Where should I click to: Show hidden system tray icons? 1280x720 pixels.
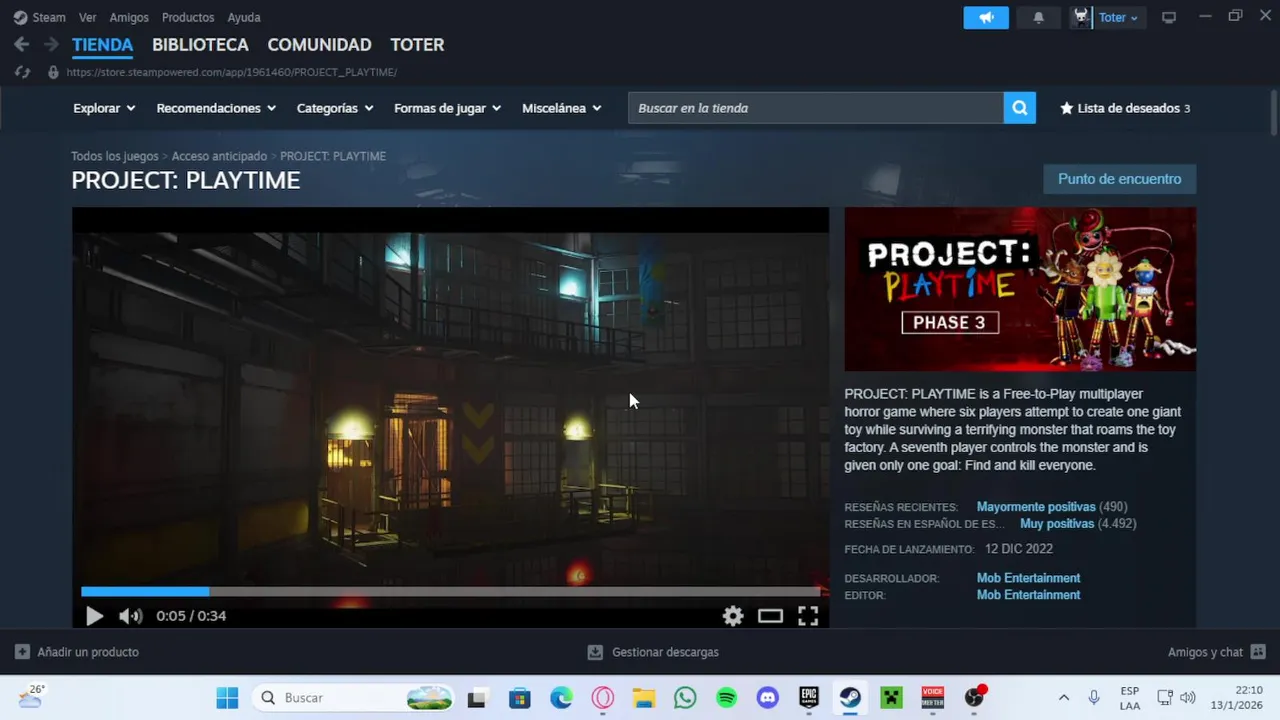click(x=1064, y=698)
